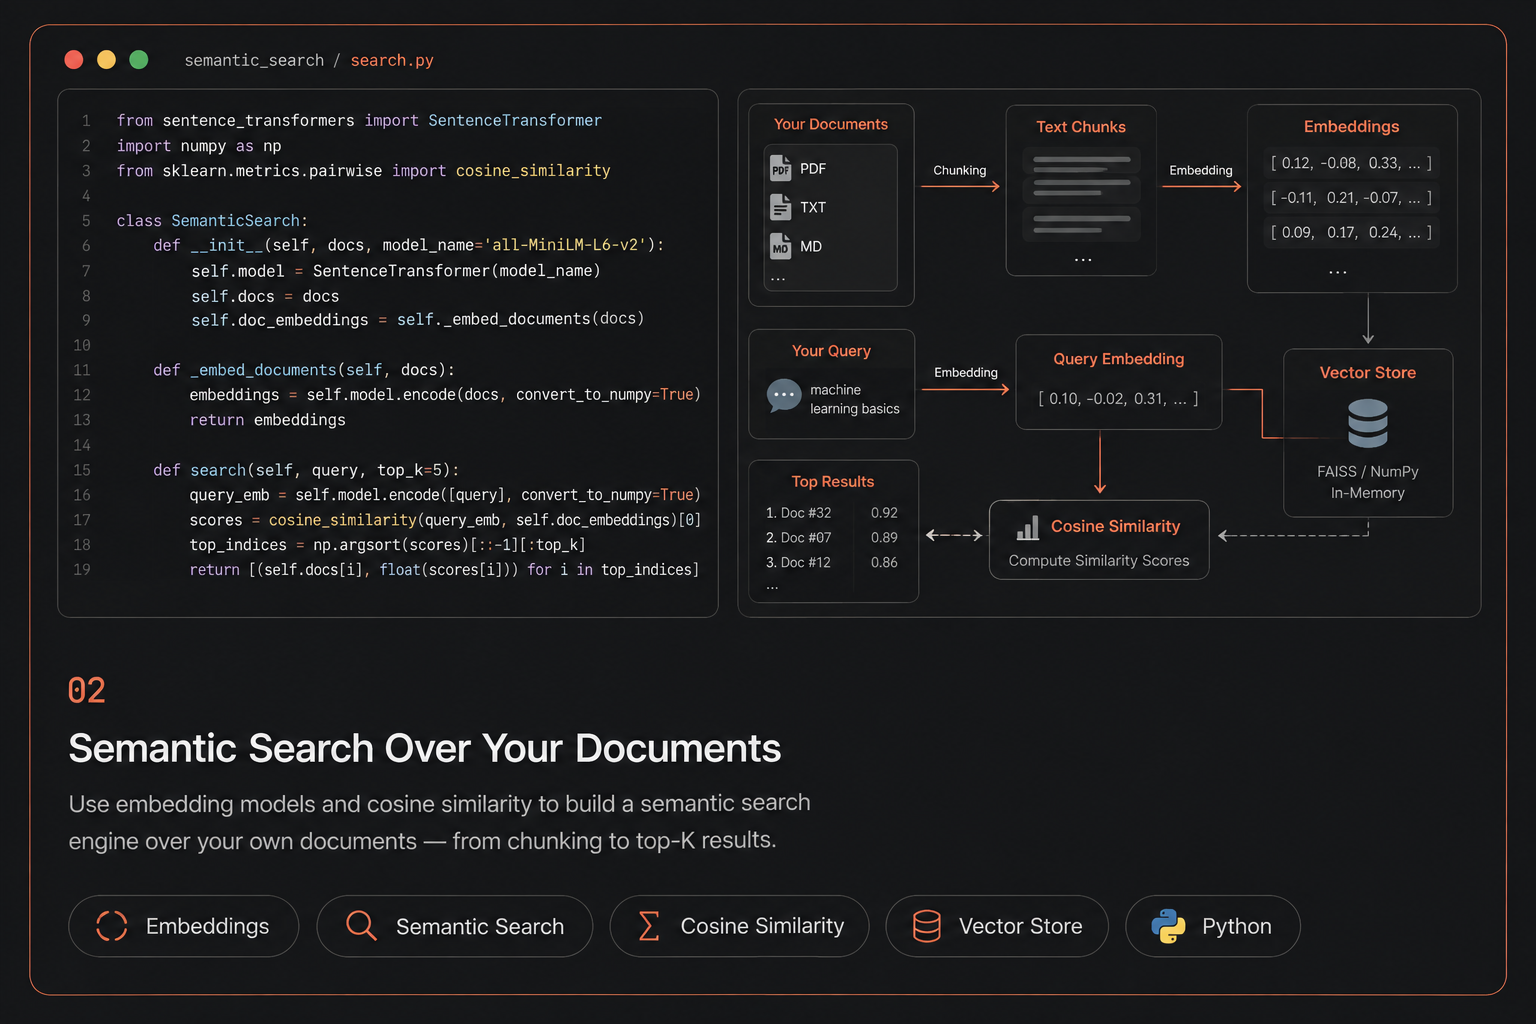1536x1024 pixels.
Task: Click the Vector Store tag database icon
Action: (927, 926)
